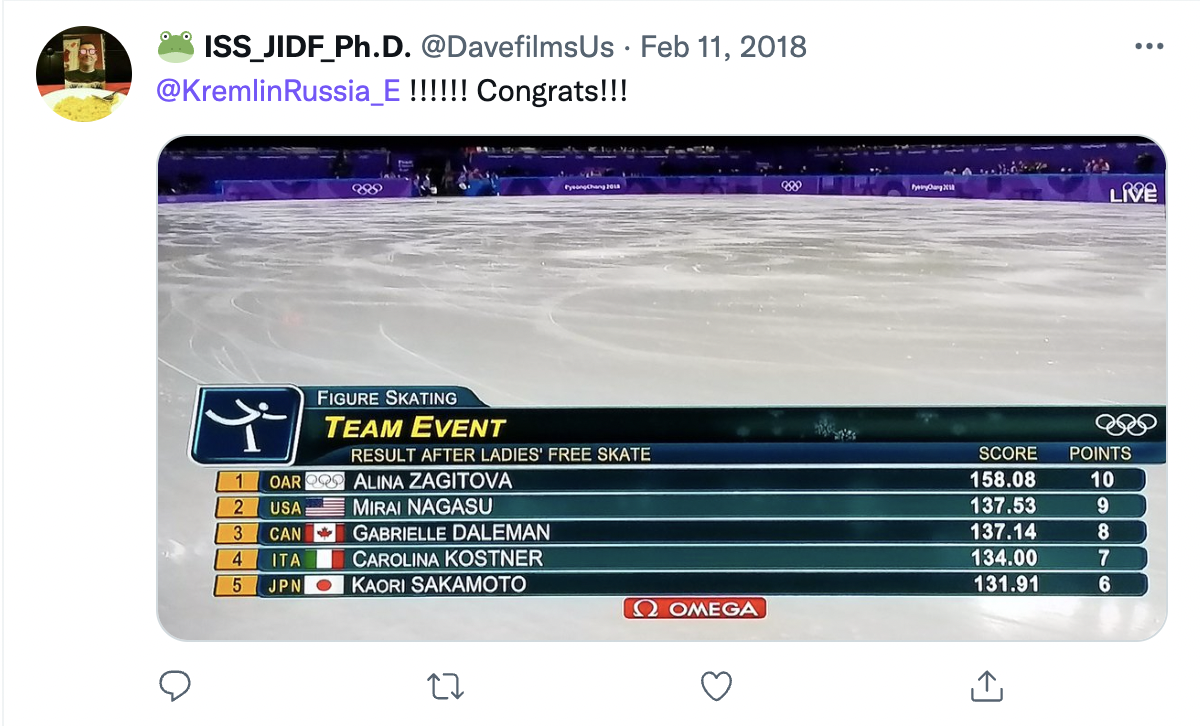Click the LIVE Olympic badge in the image
1200x726 pixels.
(x=1133, y=192)
